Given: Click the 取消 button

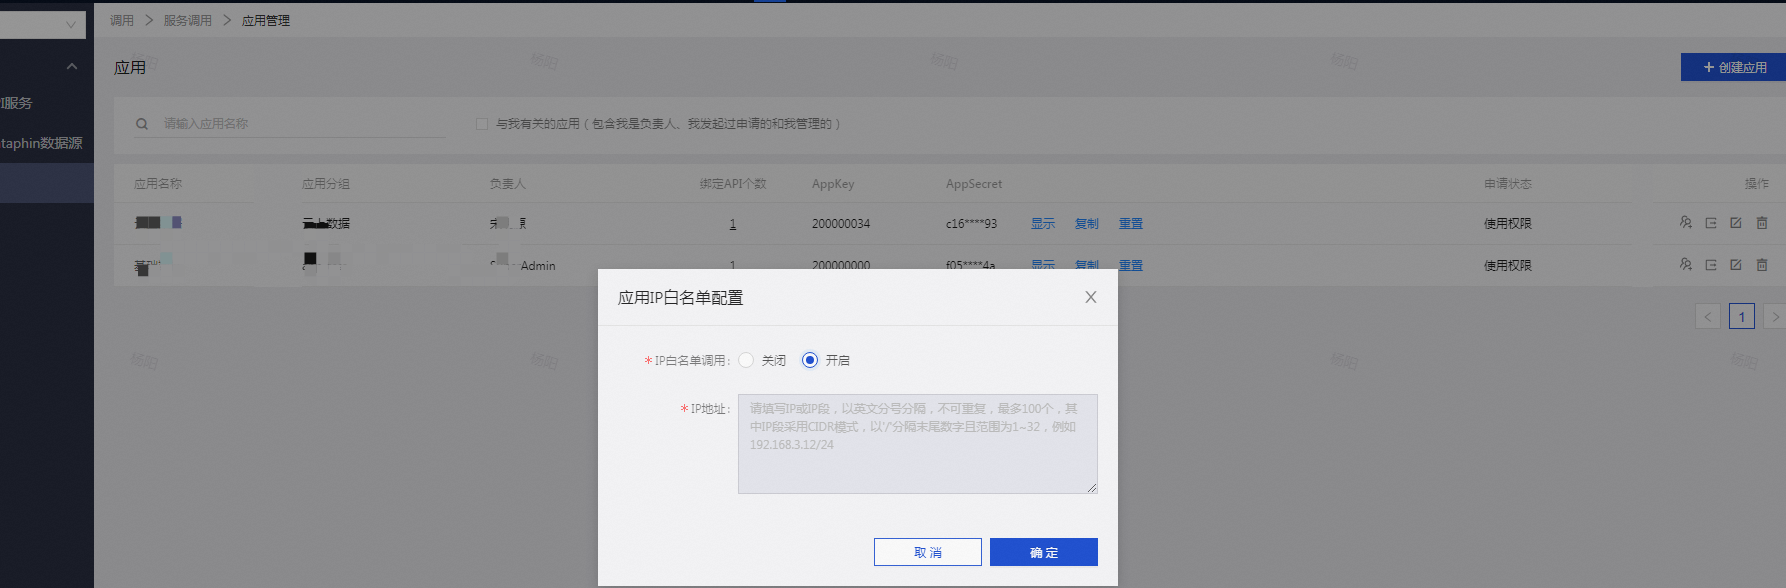Looking at the screenshot, I should tap(927, 552).
